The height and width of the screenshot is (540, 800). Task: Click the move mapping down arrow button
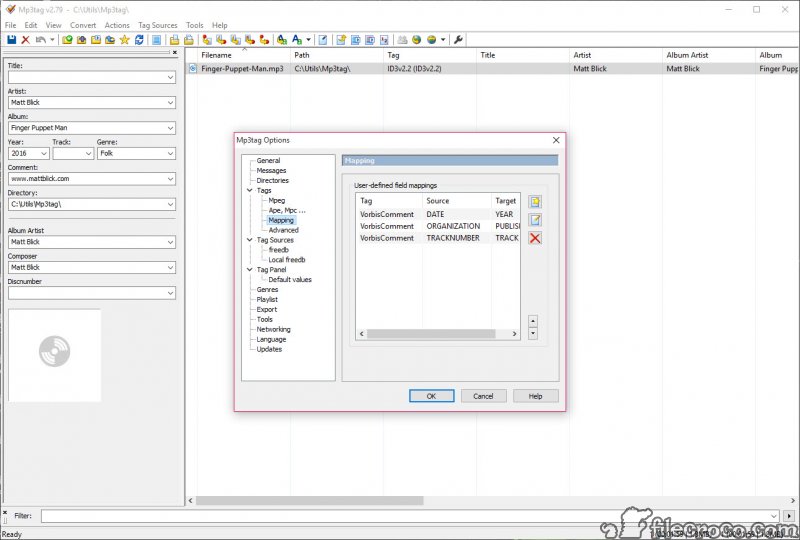(x=533, y=333)
